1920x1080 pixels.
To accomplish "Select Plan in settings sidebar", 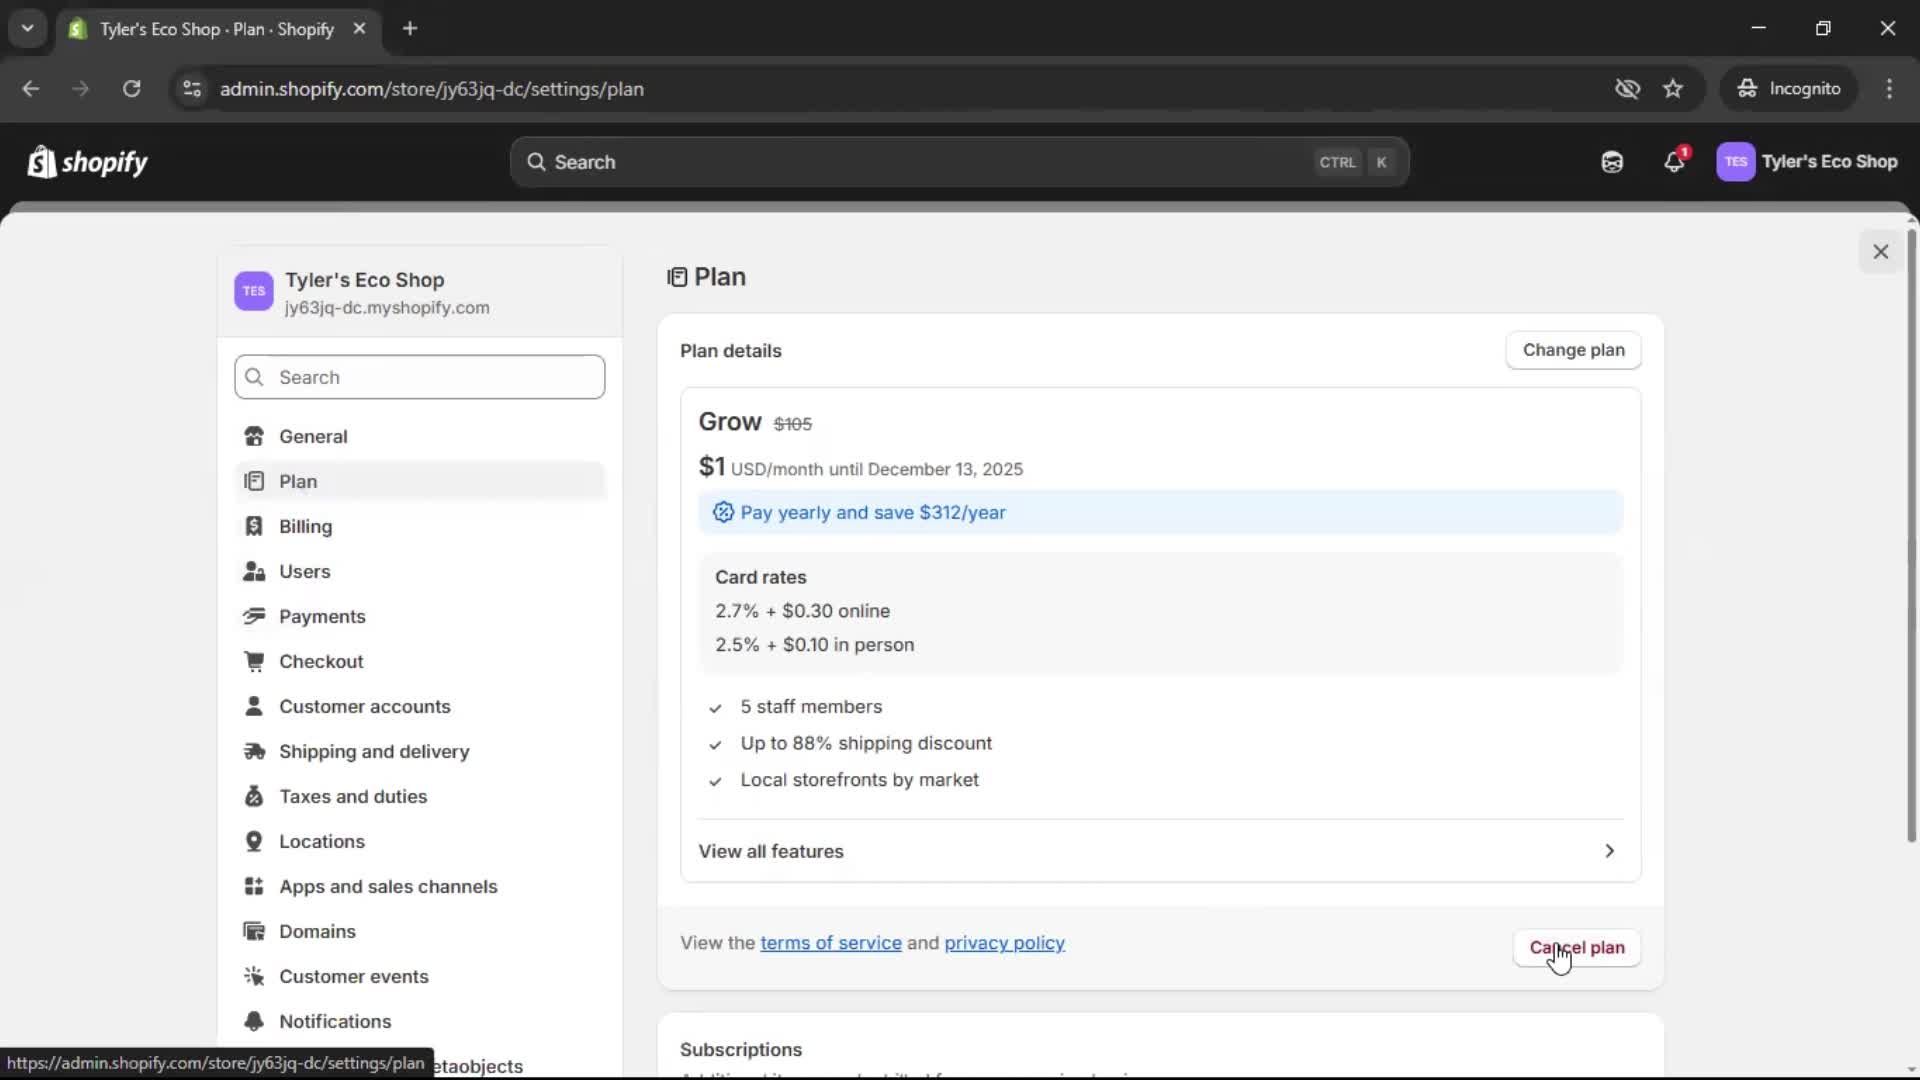I will [420, 482].
